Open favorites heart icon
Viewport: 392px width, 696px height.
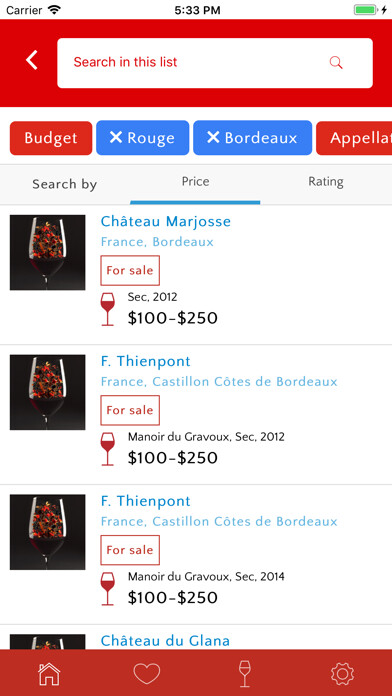[x=147, y=674]
